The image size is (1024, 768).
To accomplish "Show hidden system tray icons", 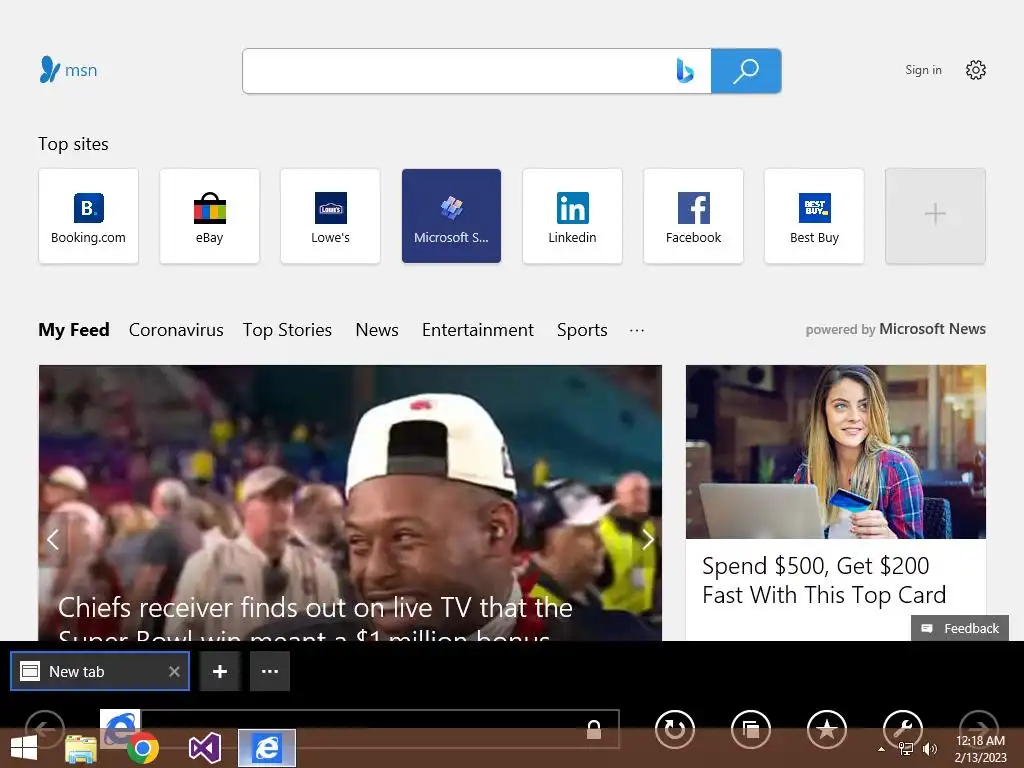I will click(x=882, y=750).
